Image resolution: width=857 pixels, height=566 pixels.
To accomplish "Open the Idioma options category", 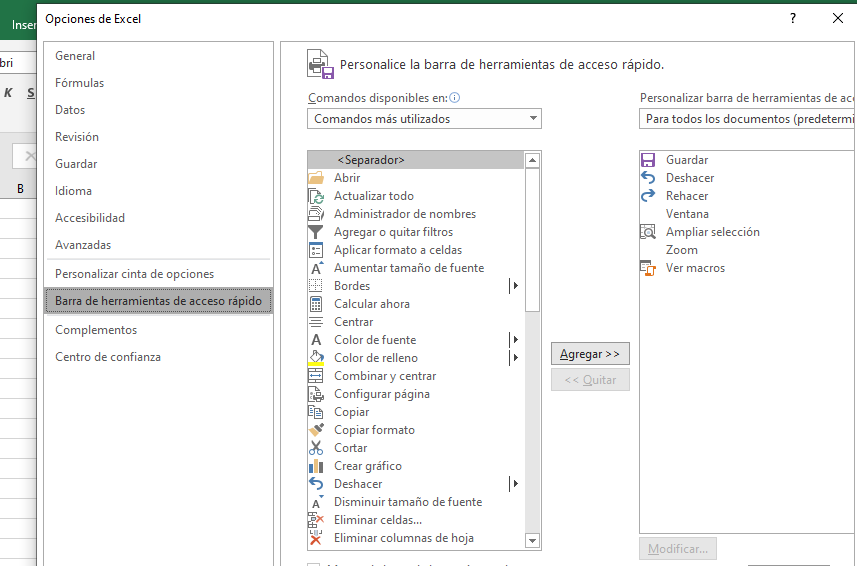I will (x=73, y=191).
